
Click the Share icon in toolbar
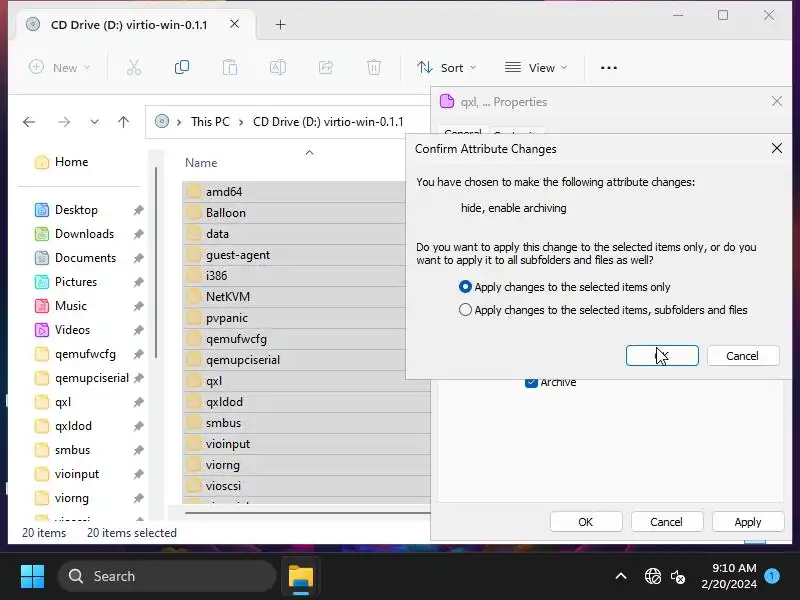pyautogui.click(x=326, y=67)
